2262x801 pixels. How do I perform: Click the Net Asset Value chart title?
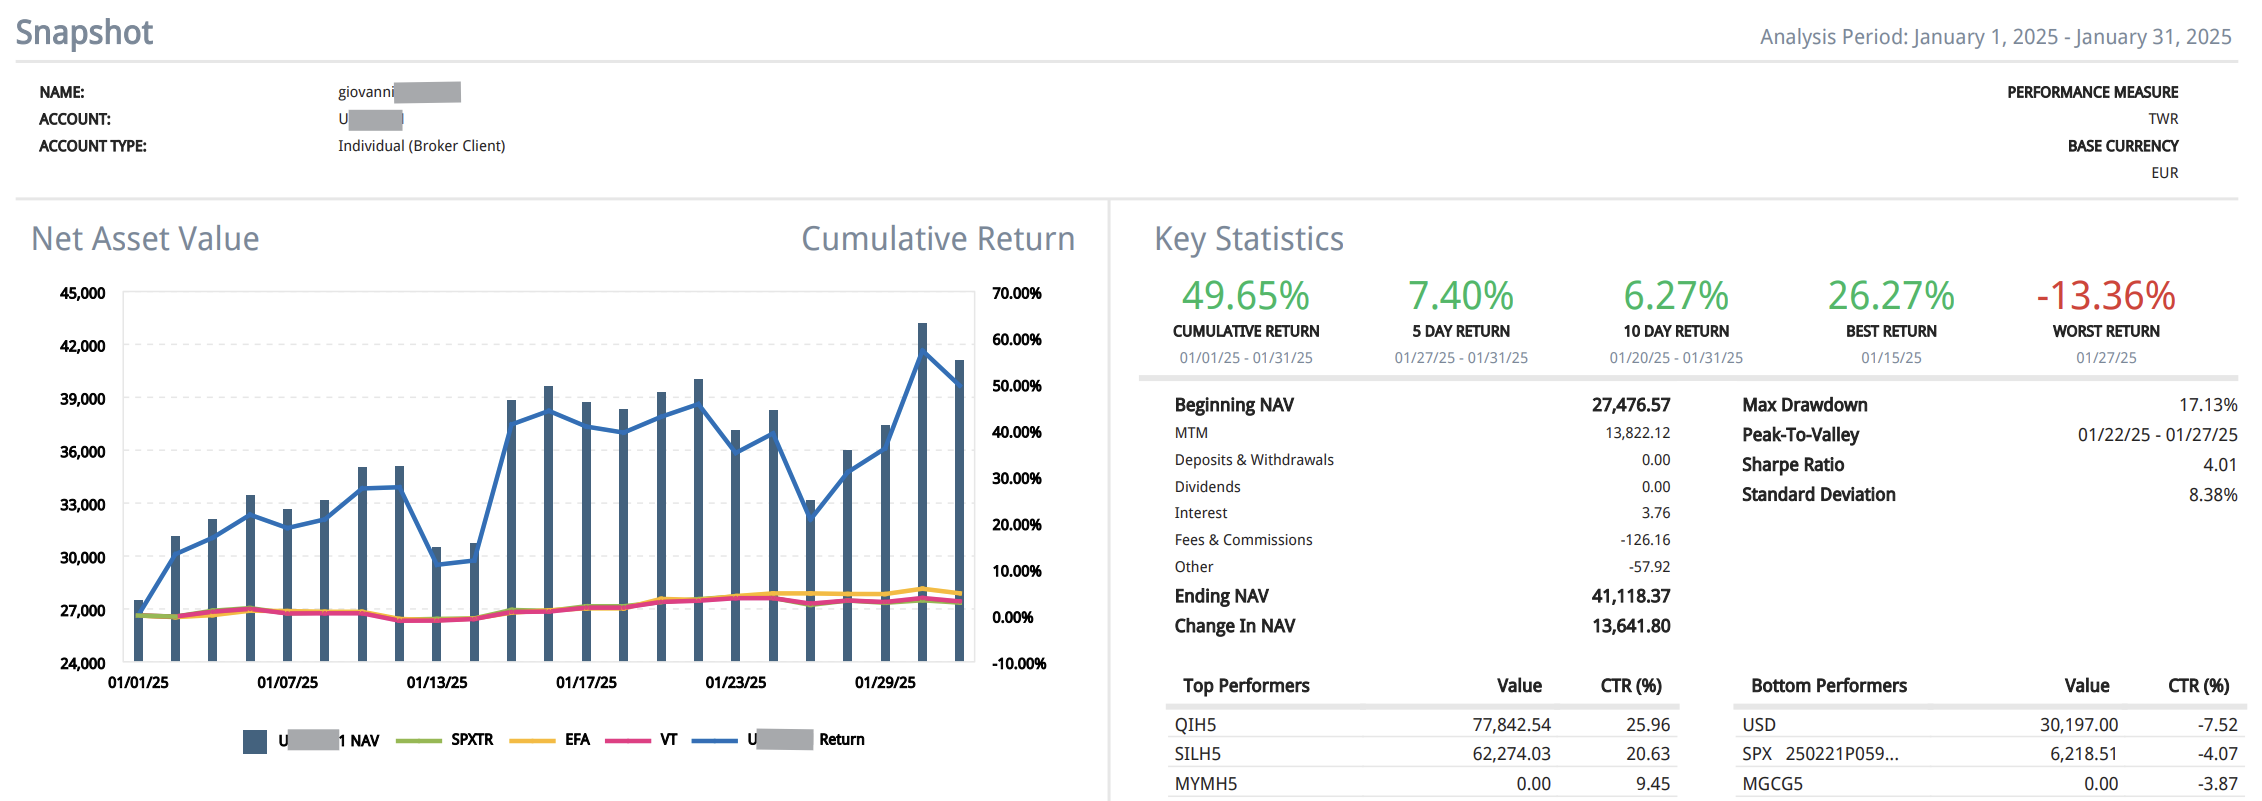(145, 239)
